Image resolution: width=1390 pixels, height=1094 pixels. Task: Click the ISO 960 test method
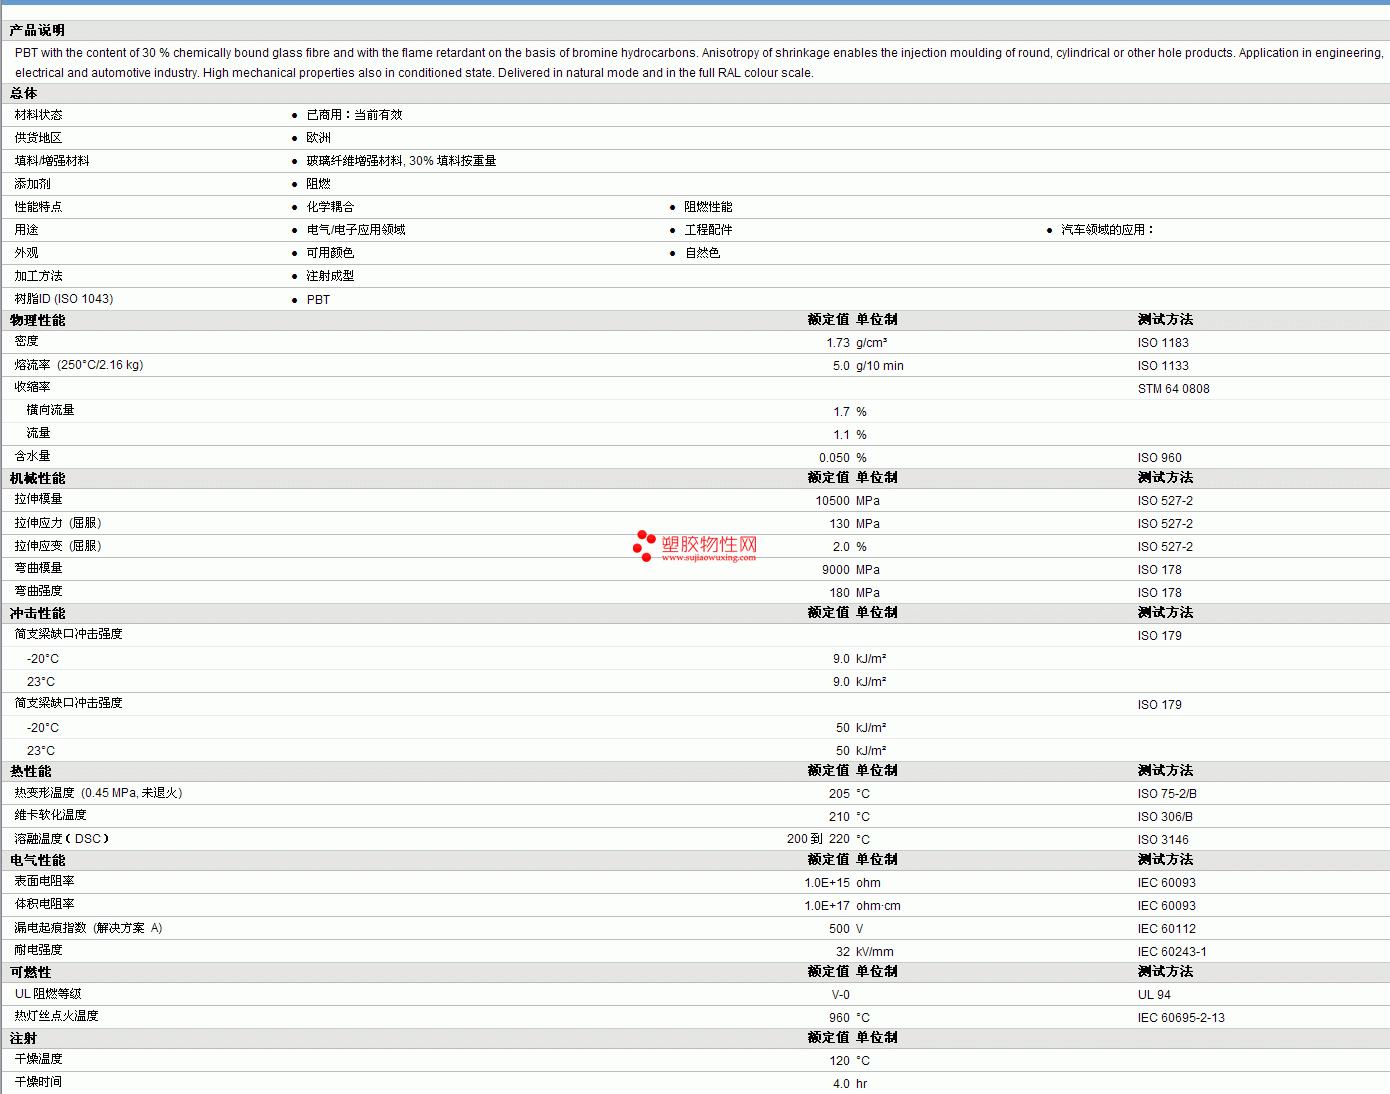(x=1159, y=458)
